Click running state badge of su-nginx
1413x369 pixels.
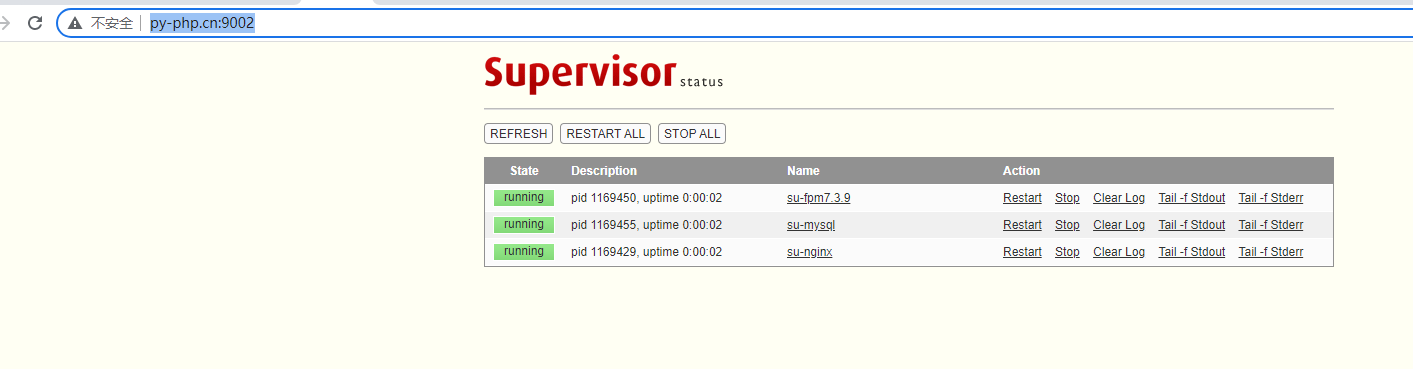click(x=524, y=252)
